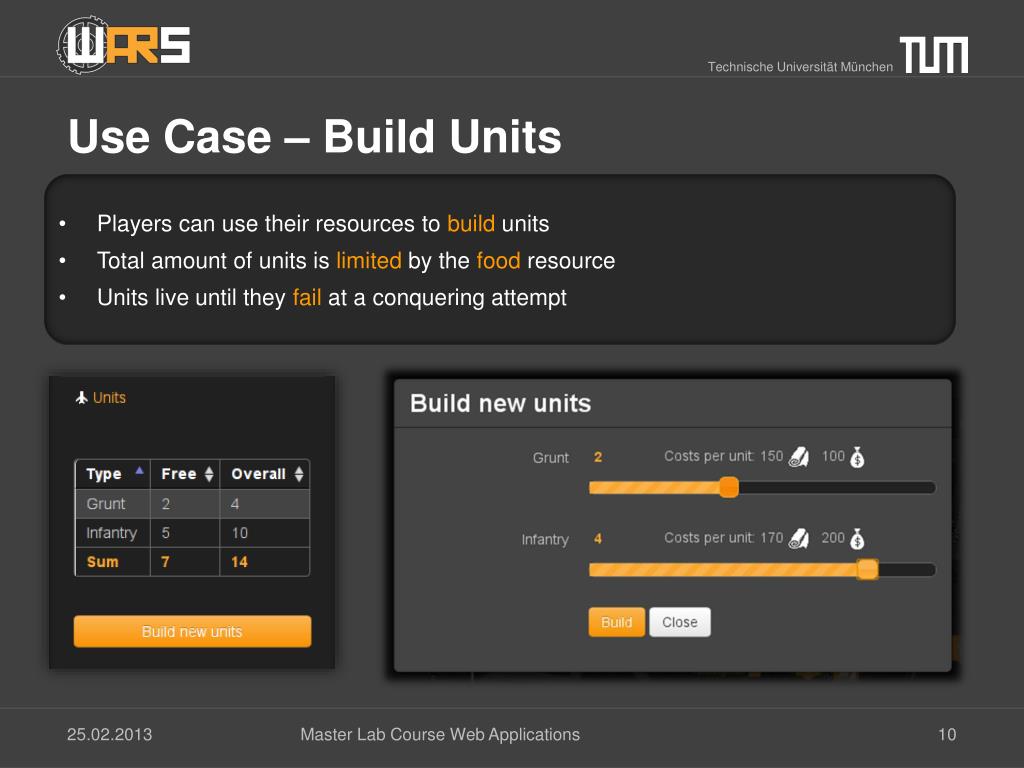1024x768 pixels.
Task: Click the WARS logo
Action: click(123, 45)
